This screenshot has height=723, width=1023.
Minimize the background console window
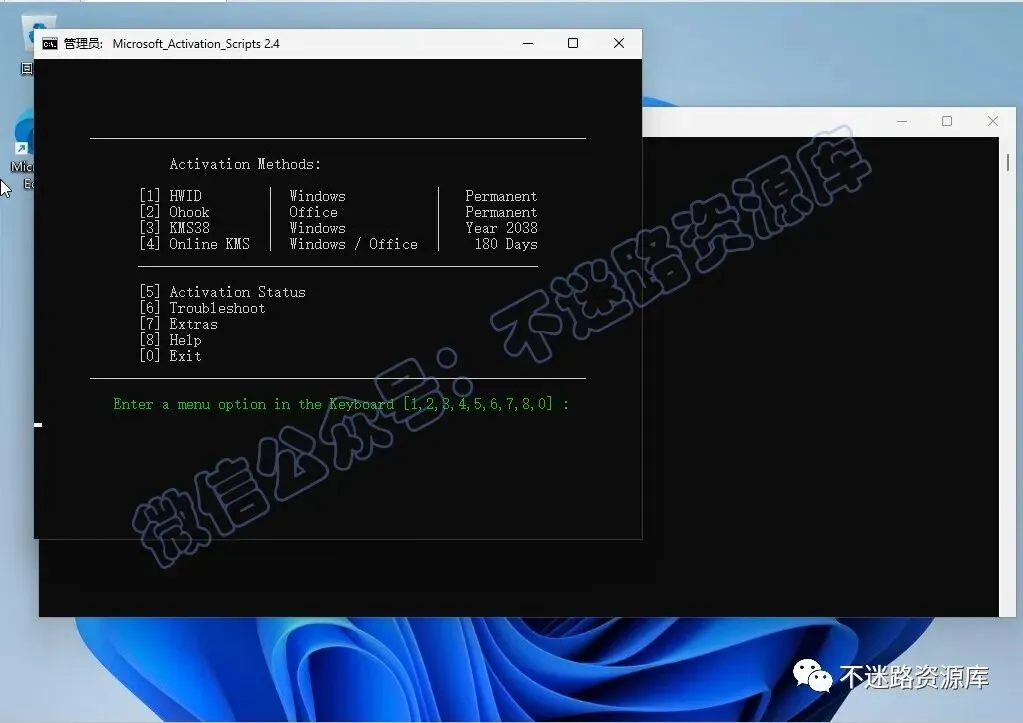[x=902, y=121]
